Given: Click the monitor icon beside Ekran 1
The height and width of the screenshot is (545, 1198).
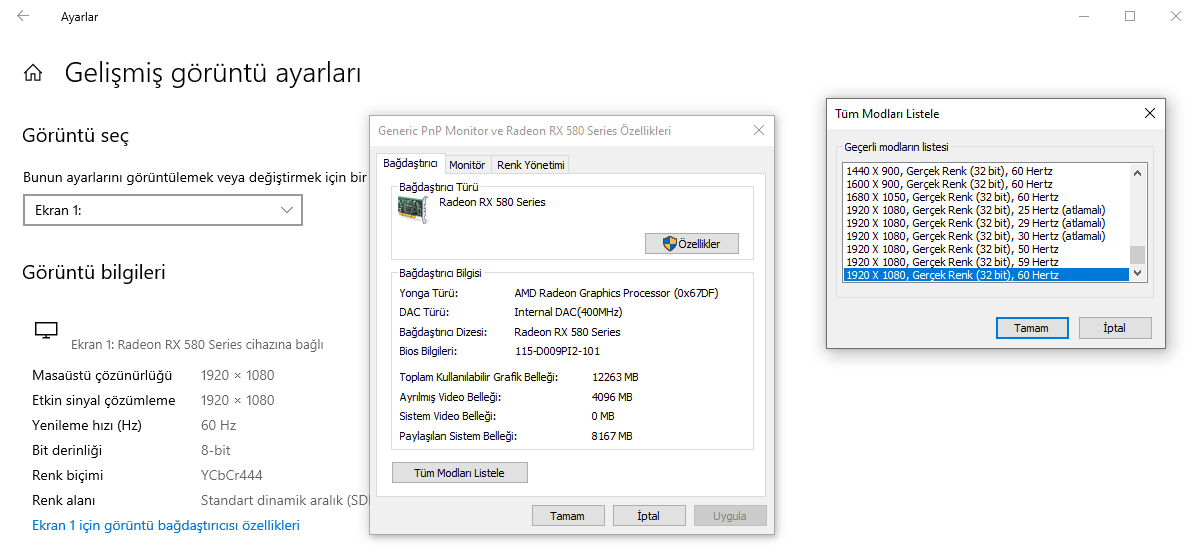Looking at the screenshot, I should pos(47,330).
